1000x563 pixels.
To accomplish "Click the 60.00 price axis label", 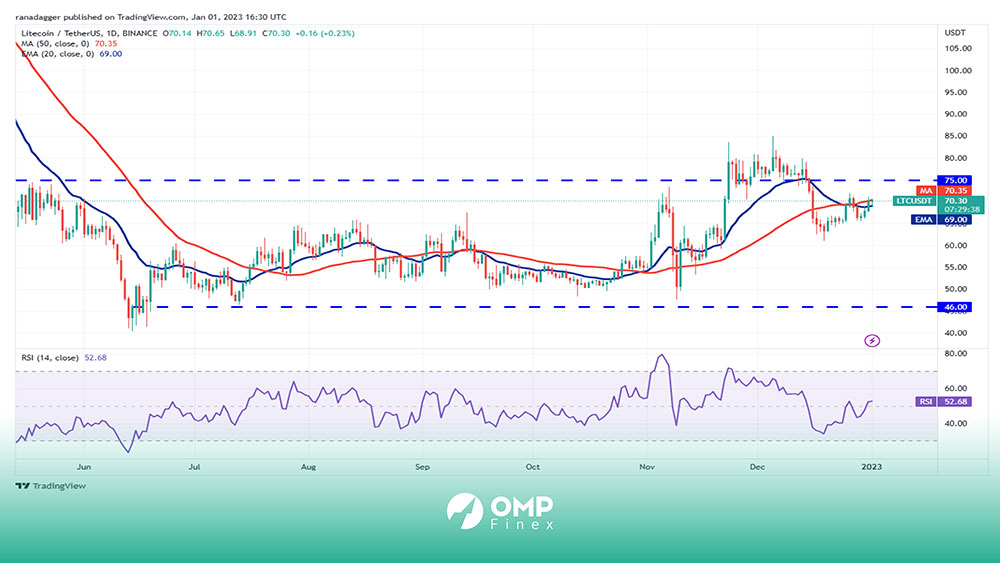I will (x=956, y=245).
